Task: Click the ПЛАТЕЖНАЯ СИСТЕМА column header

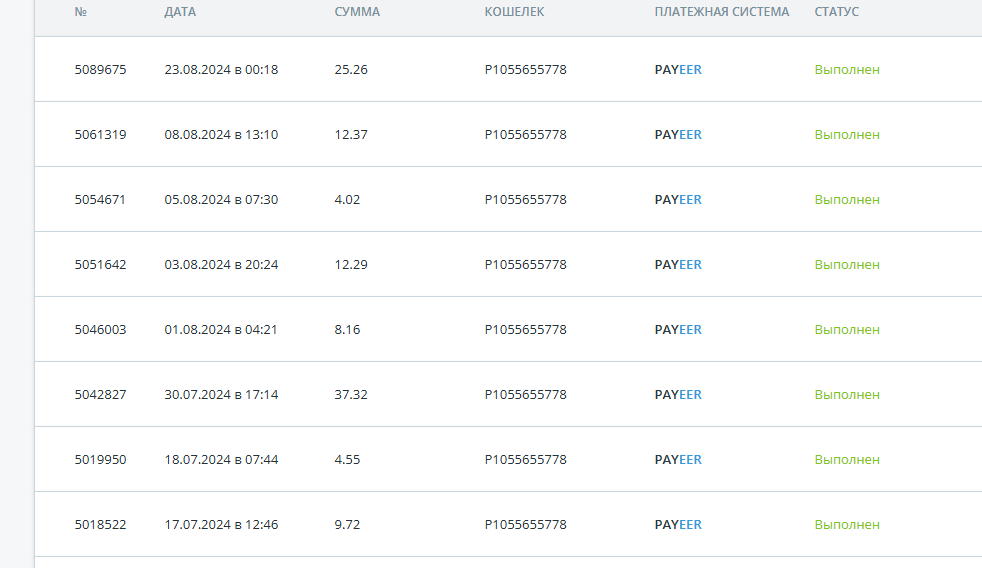Action: coord(722,12)
